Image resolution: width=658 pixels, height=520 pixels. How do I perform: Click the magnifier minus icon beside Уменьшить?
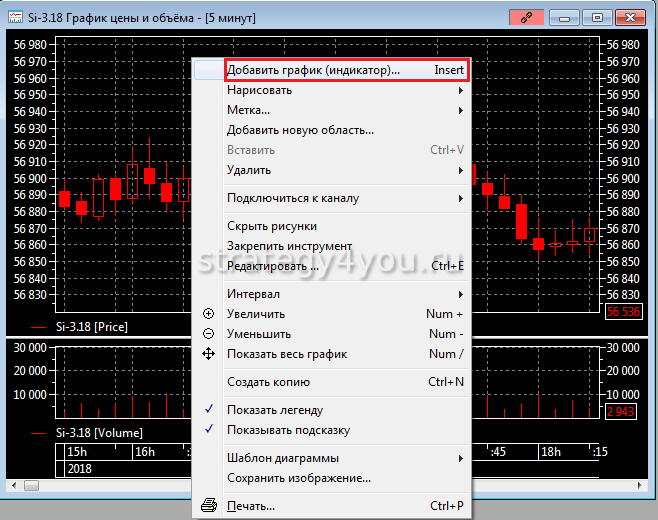(208, 334)
